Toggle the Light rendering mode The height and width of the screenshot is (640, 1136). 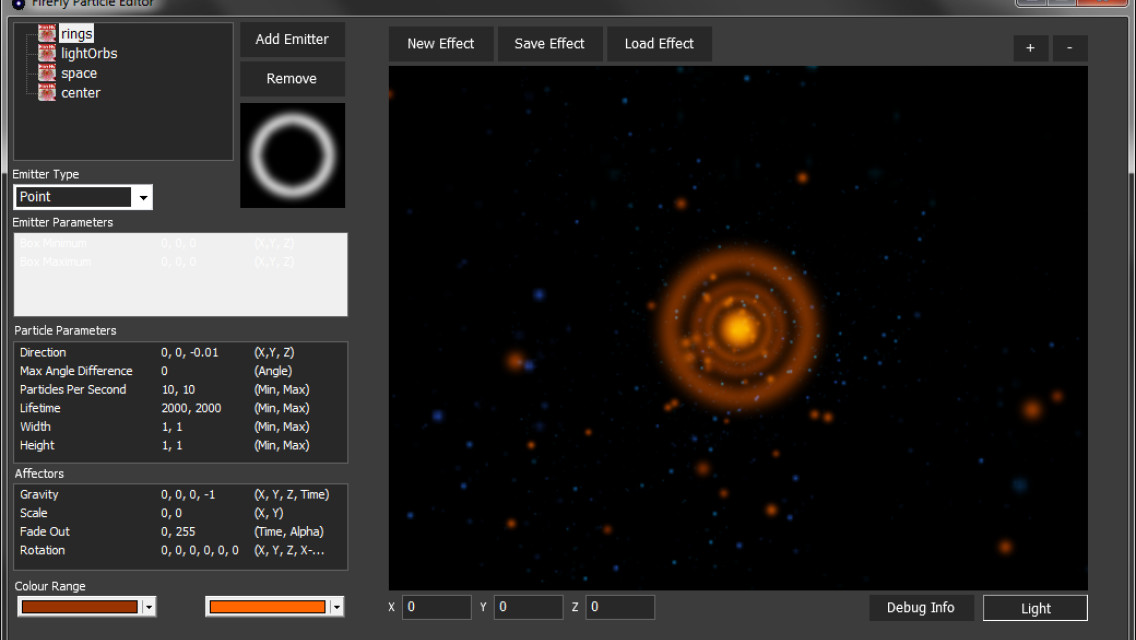point(1035,607)
